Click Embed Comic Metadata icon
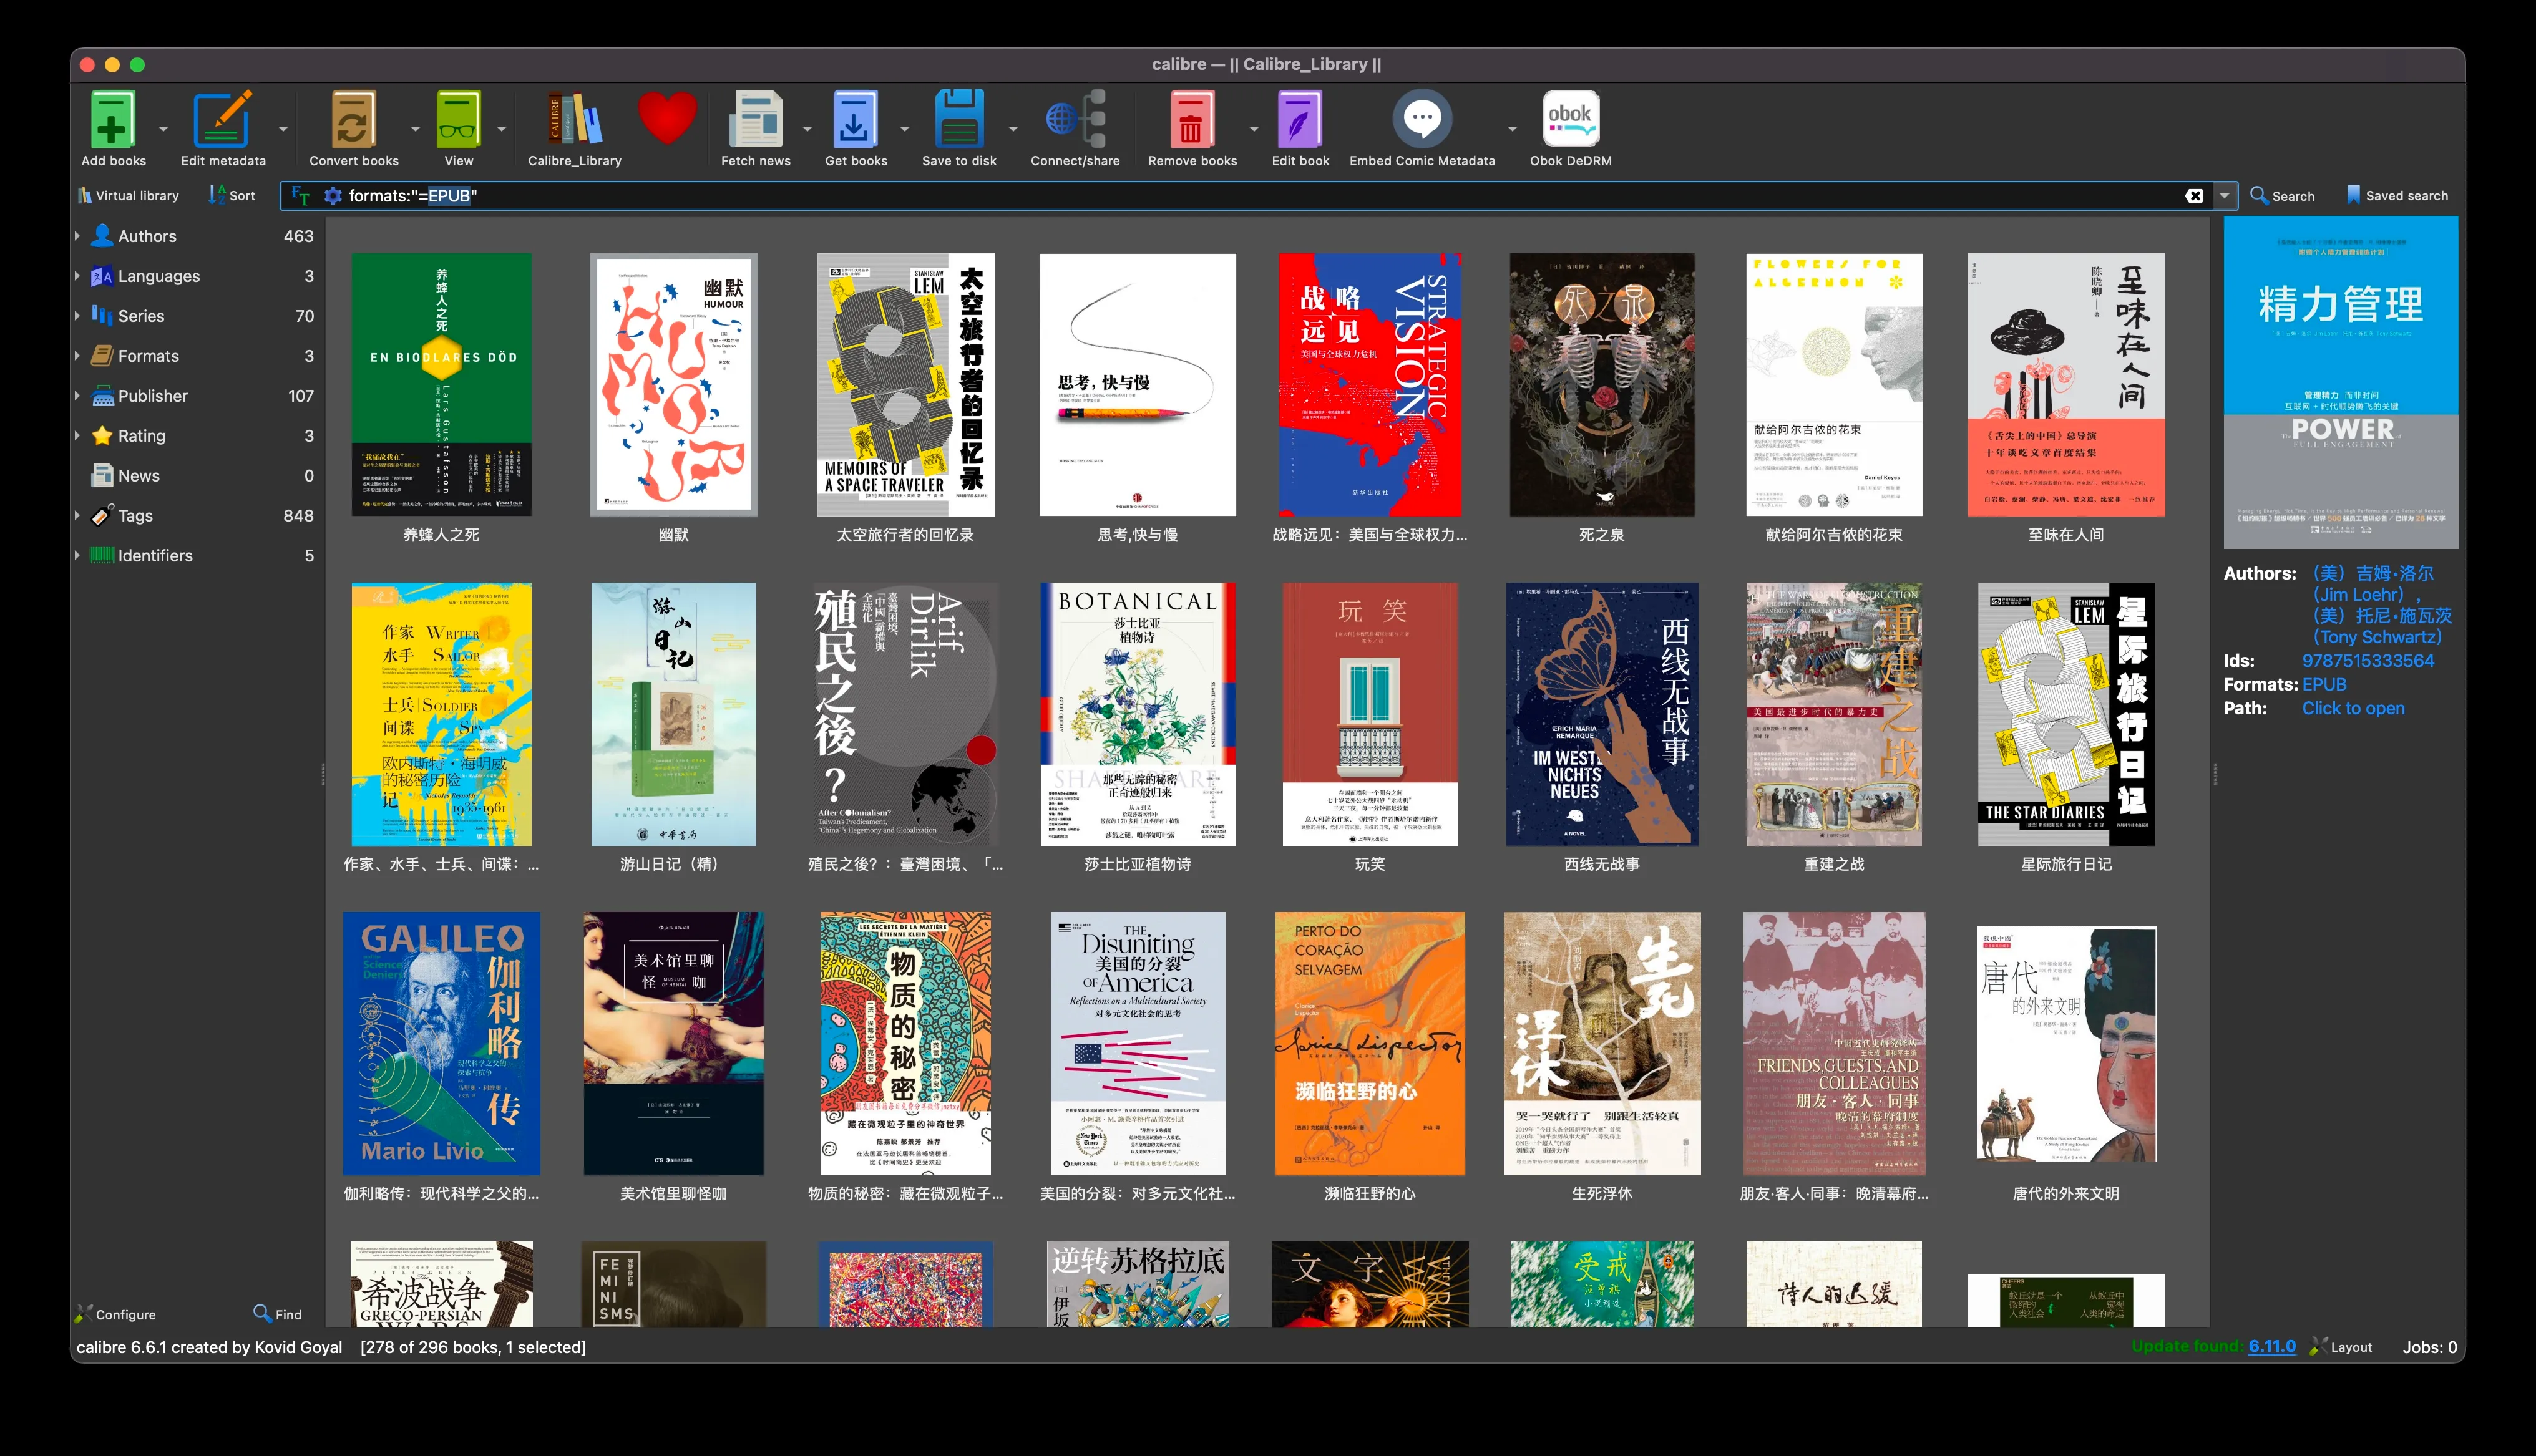Viewport: 2536px width, 1456px height. 1421,120
